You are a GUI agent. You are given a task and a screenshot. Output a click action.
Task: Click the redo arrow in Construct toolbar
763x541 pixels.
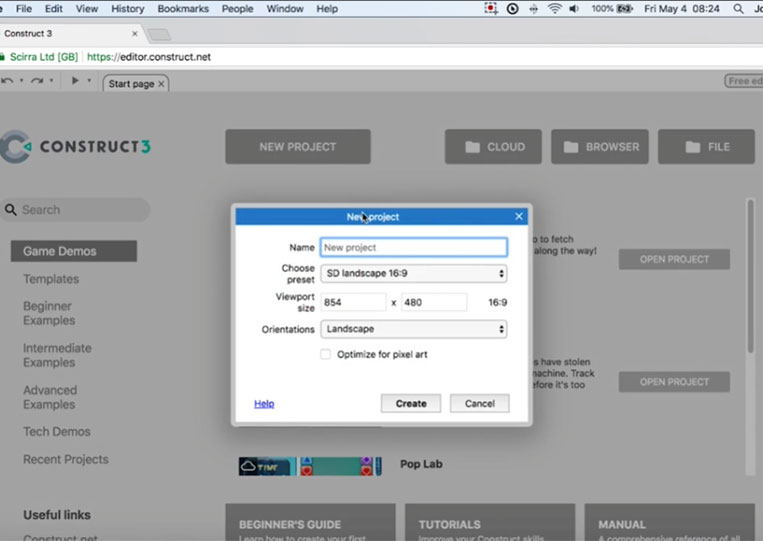(x=37, y=81)
